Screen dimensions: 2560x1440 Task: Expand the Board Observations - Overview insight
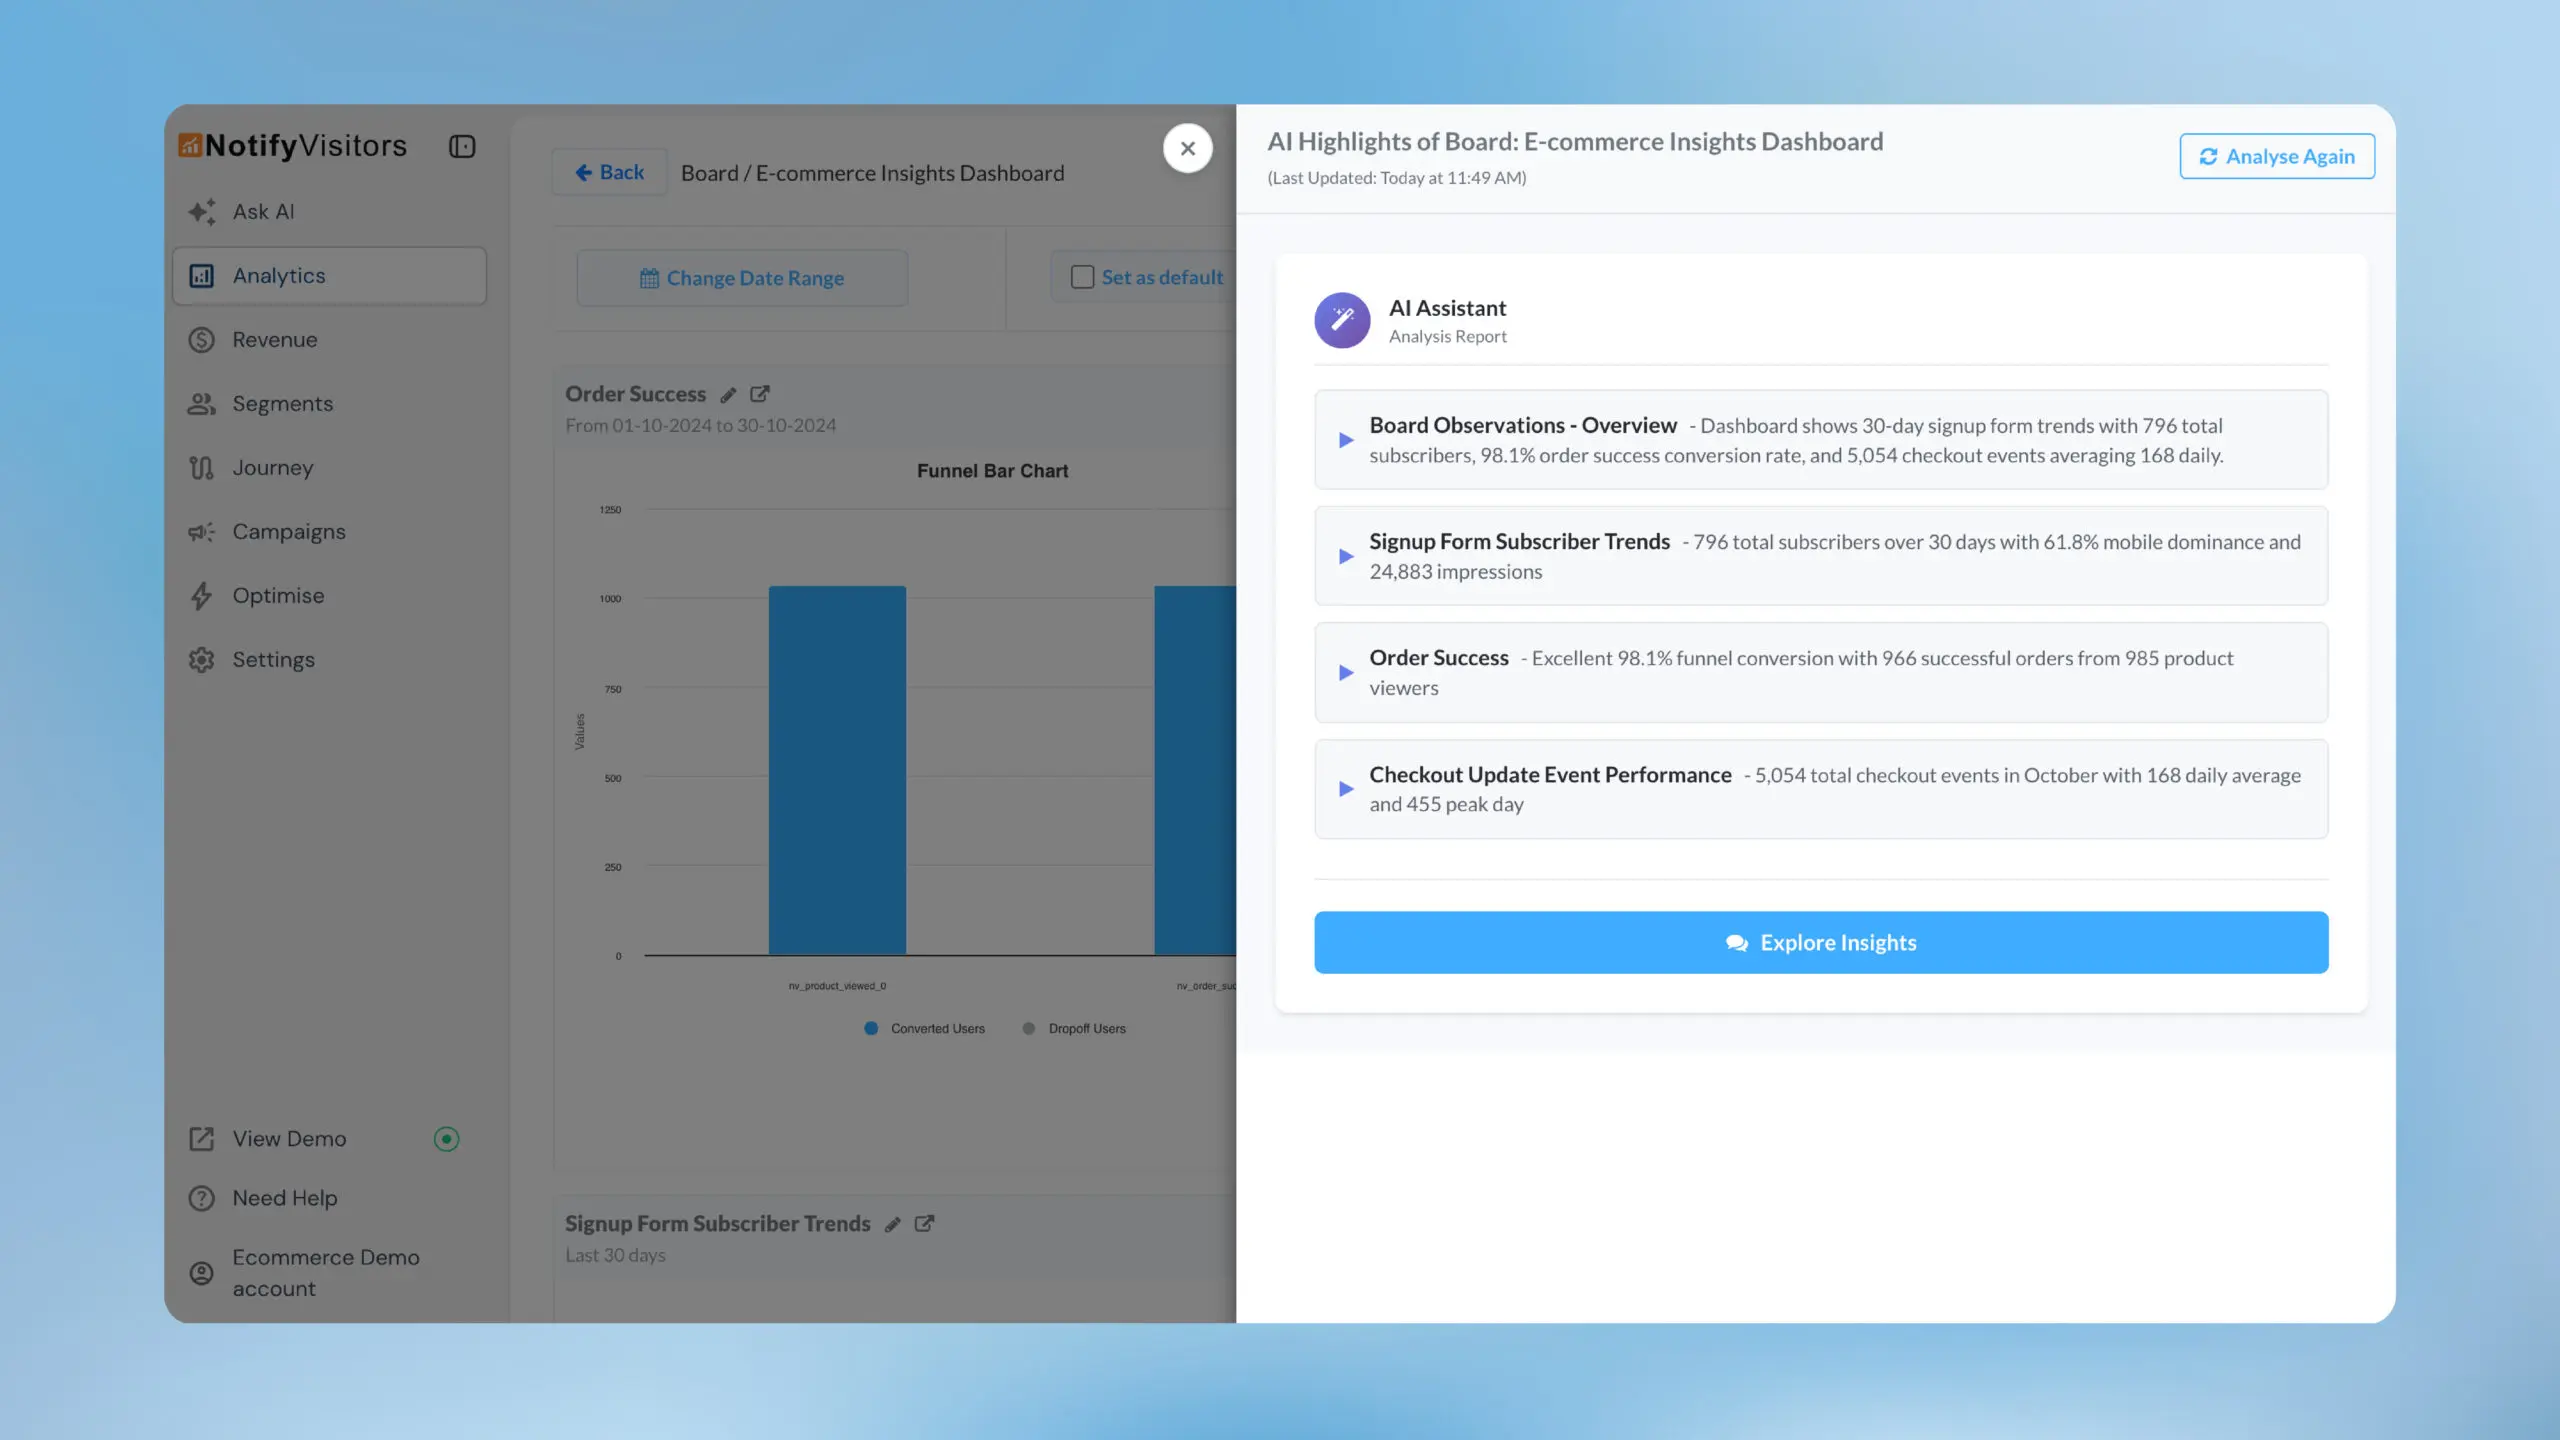tap(1345, 439)
